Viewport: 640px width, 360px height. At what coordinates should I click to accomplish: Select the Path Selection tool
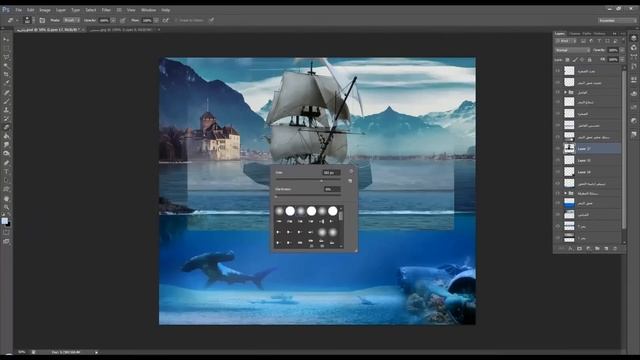coord(6,180)
